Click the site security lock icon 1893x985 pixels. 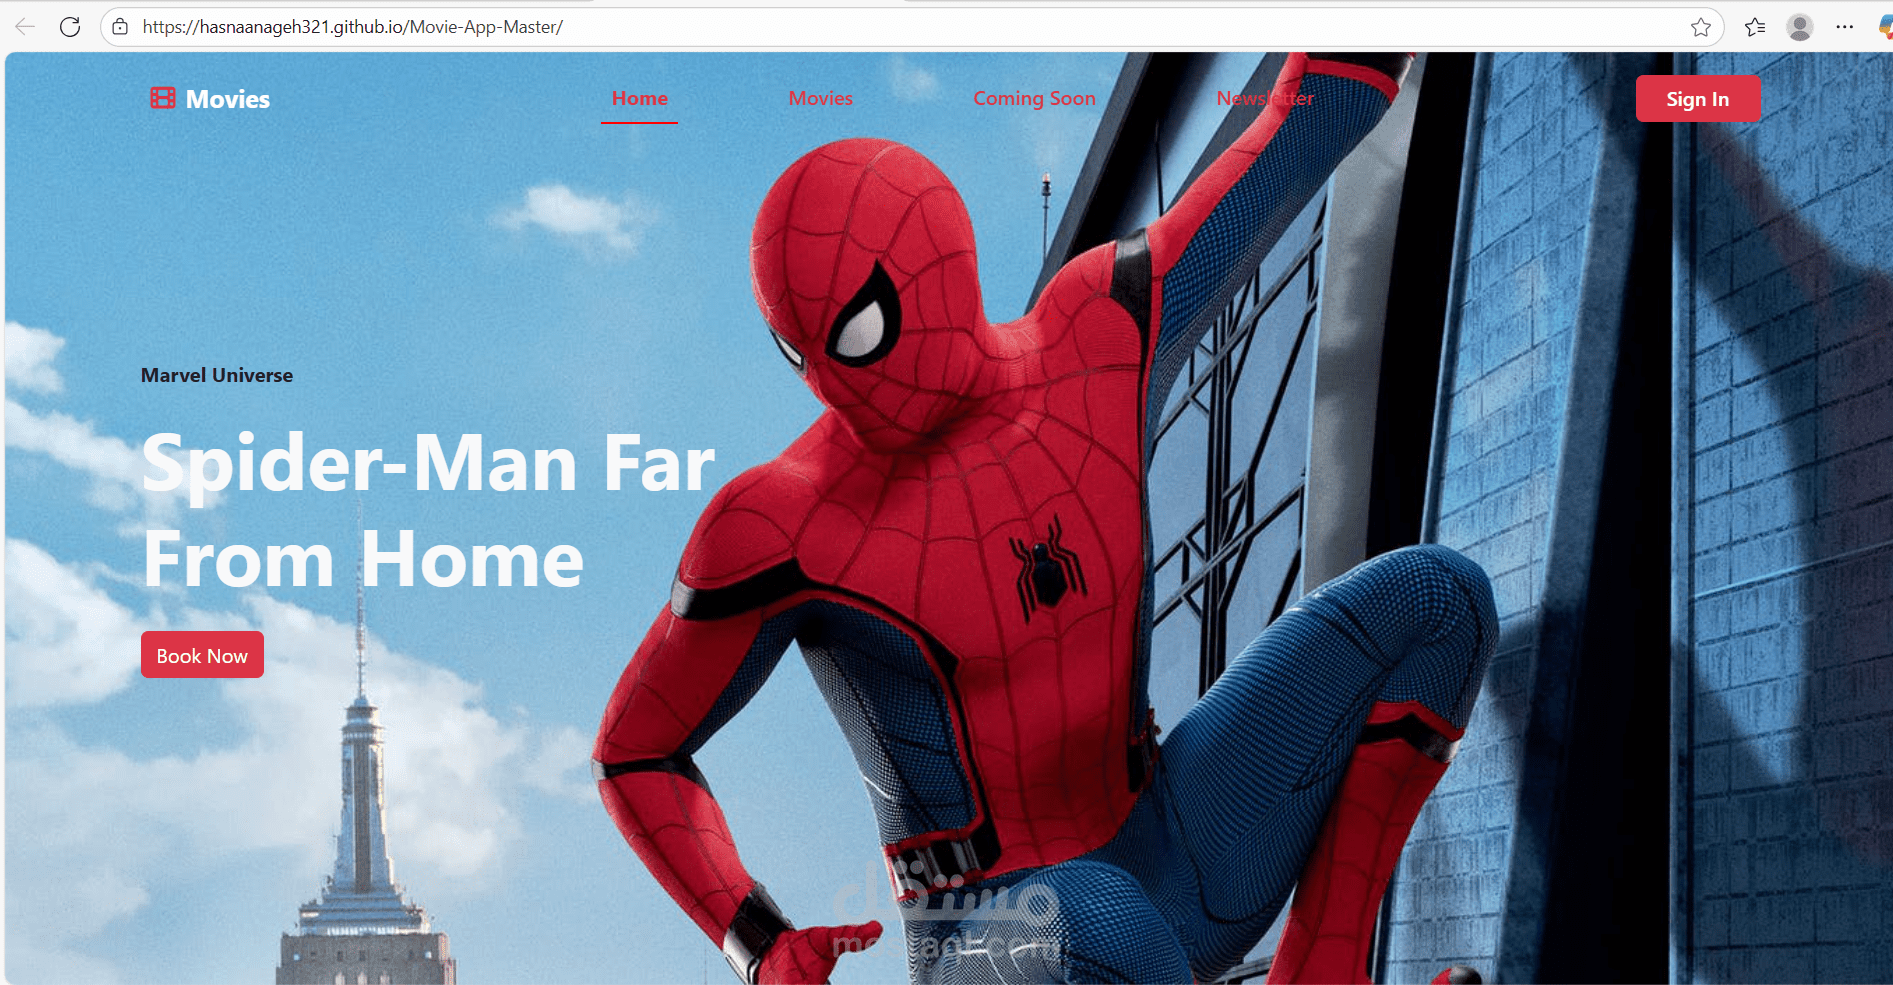(119, 27)
